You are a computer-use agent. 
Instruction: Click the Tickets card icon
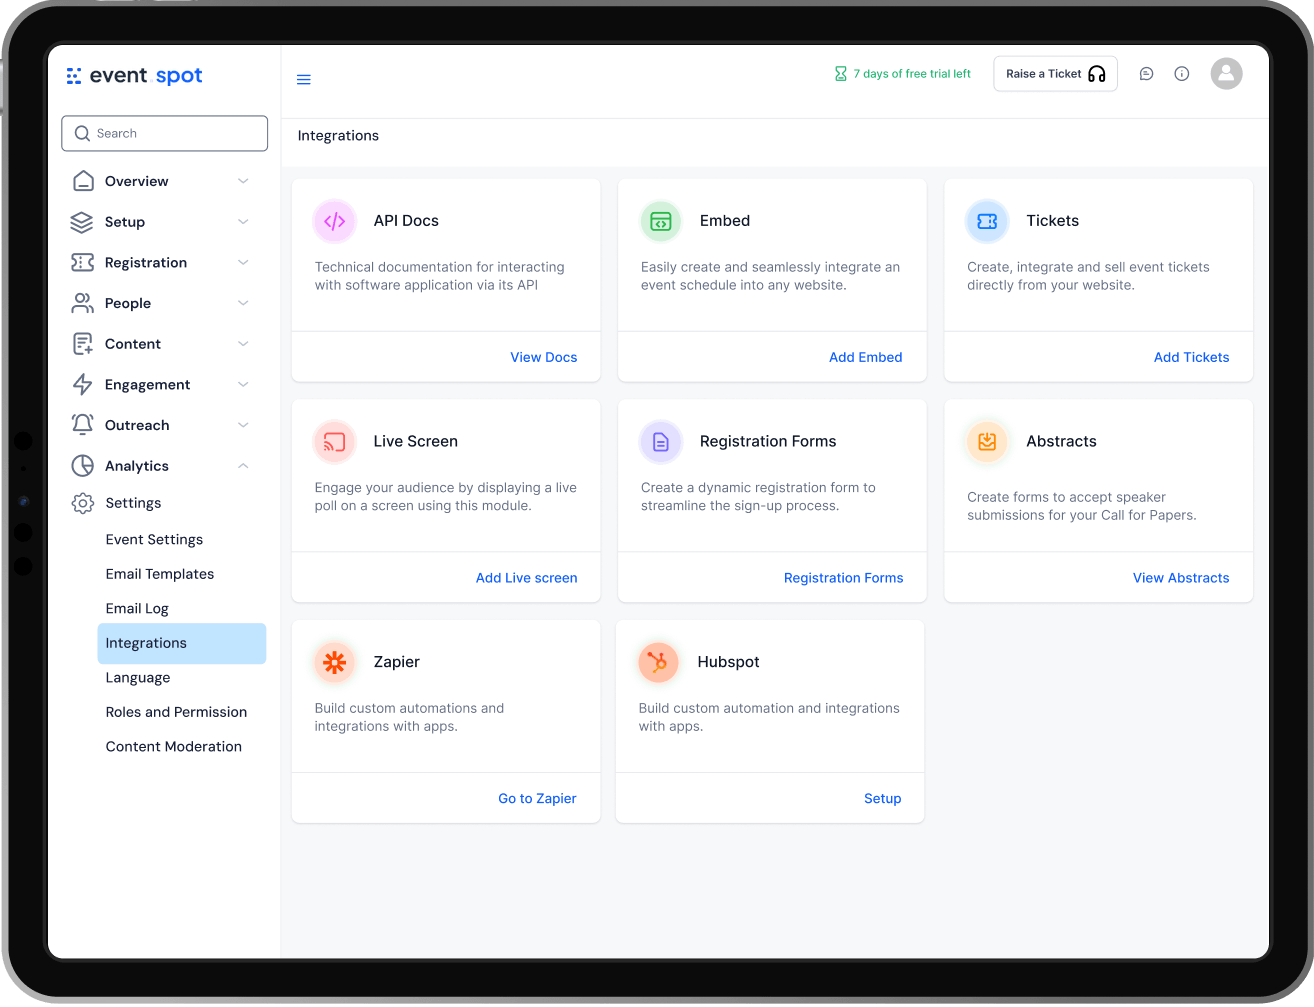(x=987, y=221)
